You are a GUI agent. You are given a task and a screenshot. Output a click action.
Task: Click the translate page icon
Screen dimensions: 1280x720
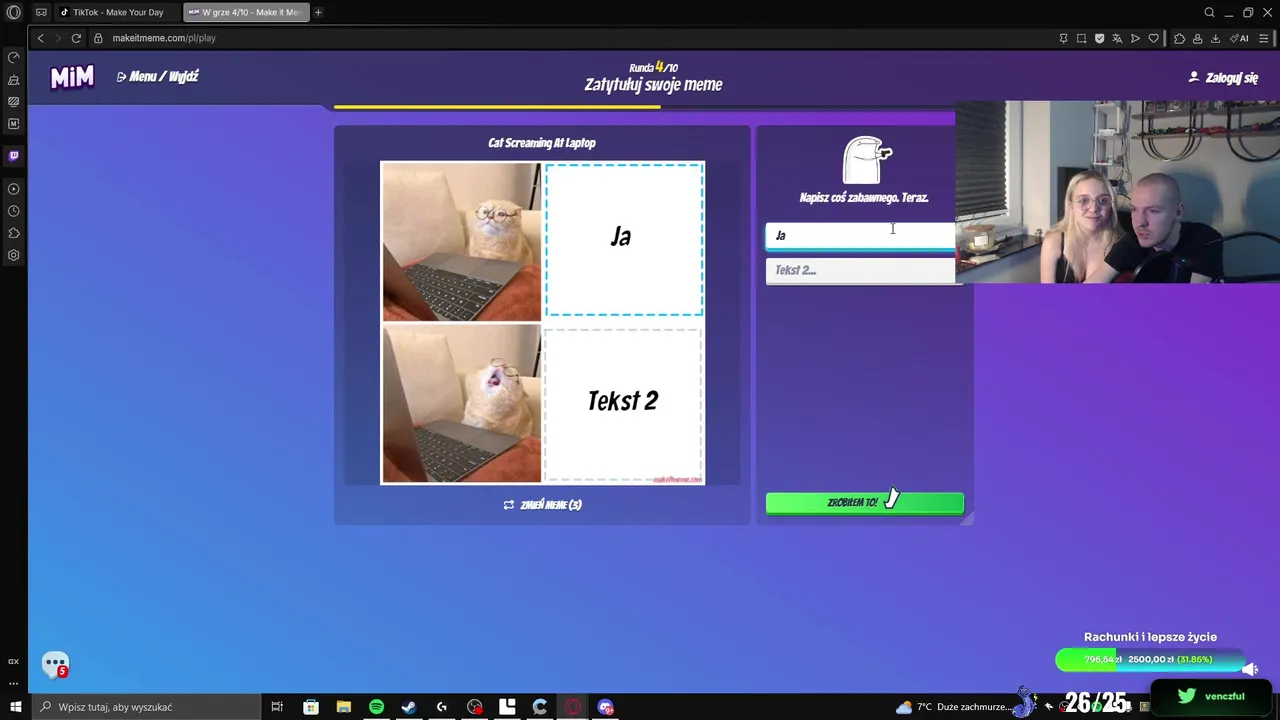click(1117, 38)
